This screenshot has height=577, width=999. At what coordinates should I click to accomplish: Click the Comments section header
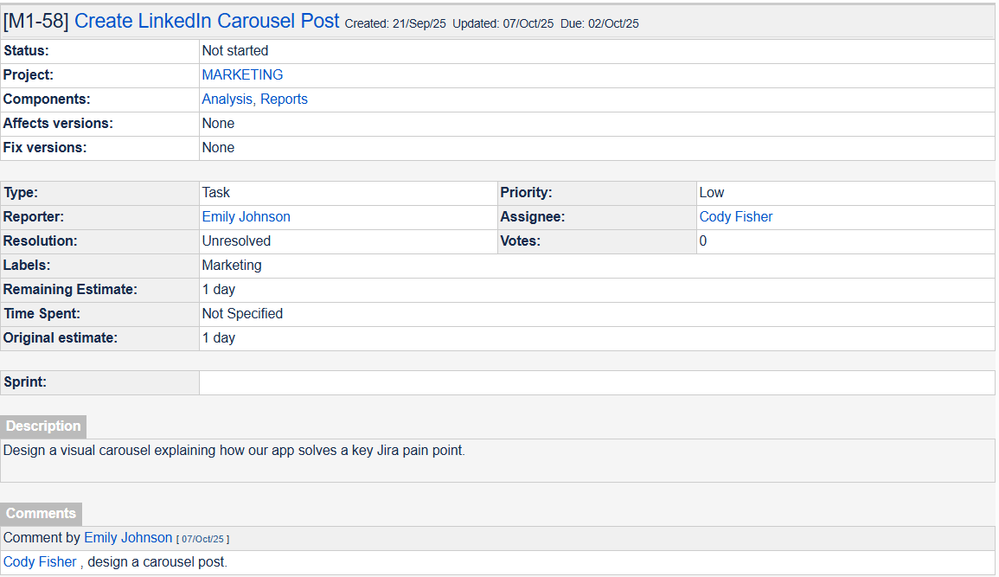(x=40, y=513)
